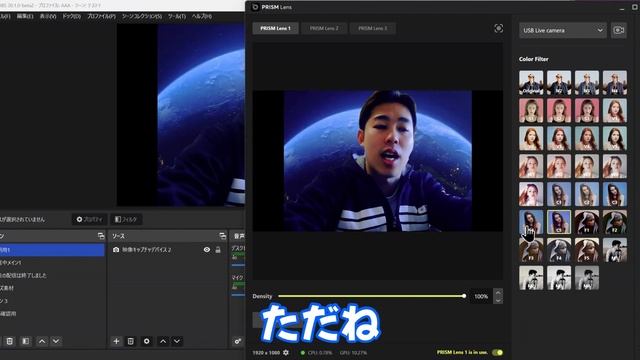Select the Original color filter thumbnail
The width and height of the screenshot is (640, 360).
531,83
